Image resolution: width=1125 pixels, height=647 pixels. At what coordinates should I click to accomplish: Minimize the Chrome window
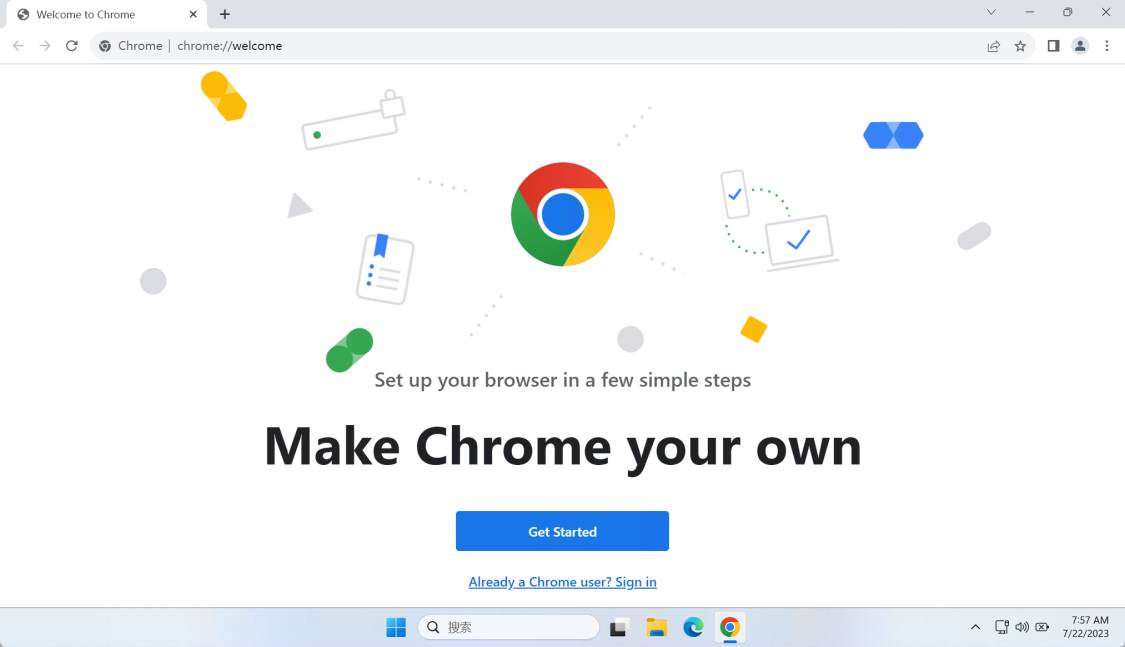1030,12
